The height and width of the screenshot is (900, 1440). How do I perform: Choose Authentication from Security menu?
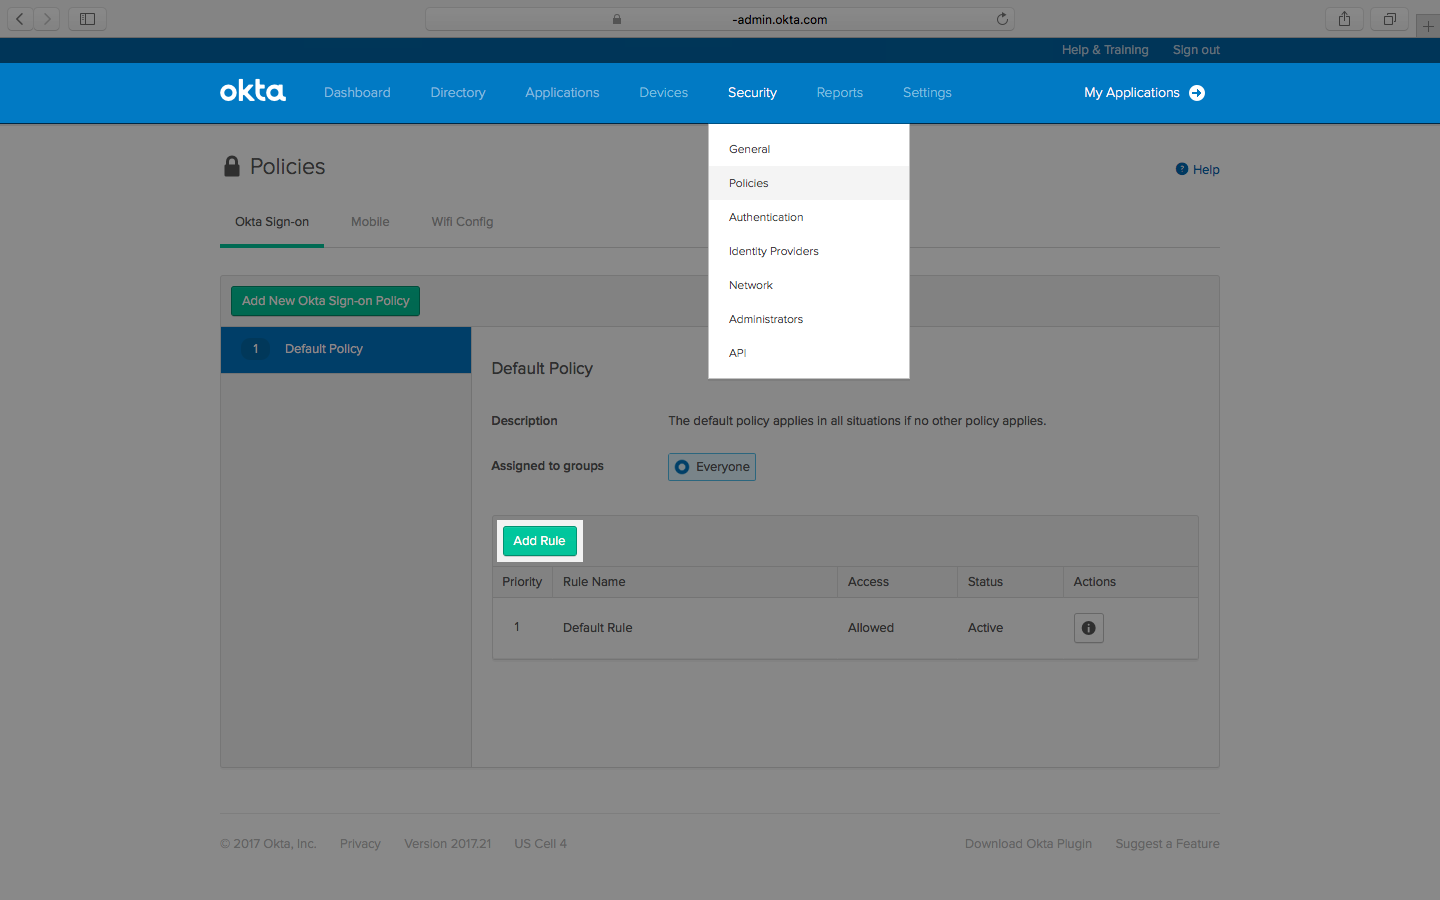[766, 217]
